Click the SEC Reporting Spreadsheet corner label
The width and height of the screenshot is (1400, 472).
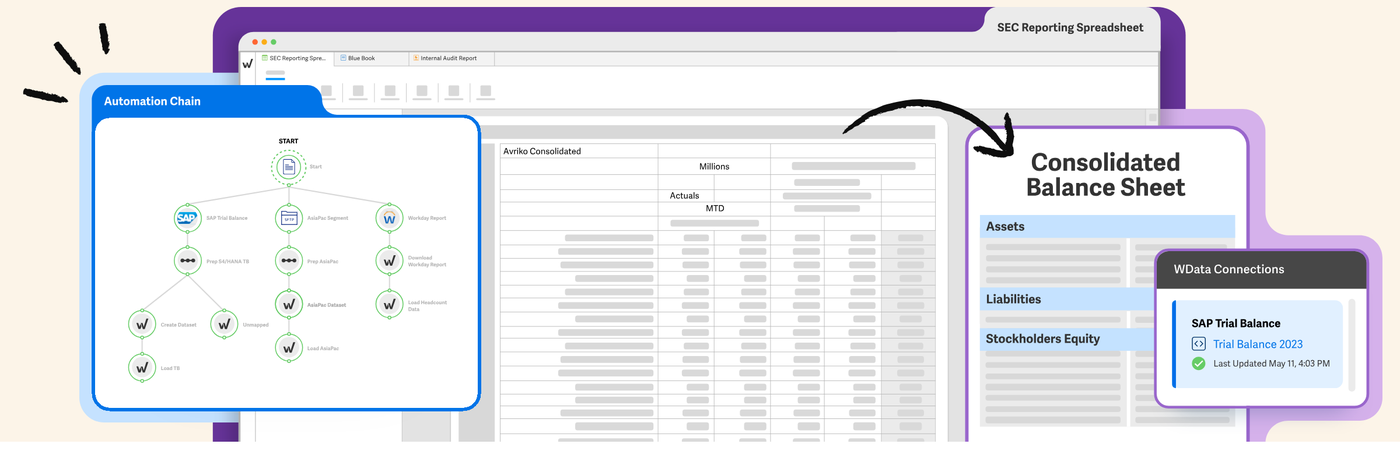click(x=1070, y=28)
